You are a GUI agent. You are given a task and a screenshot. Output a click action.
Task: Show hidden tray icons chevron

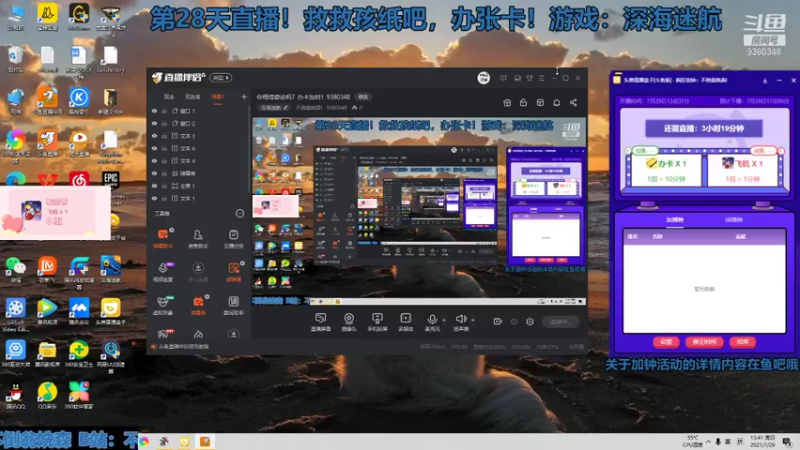[x=708, y=441]
